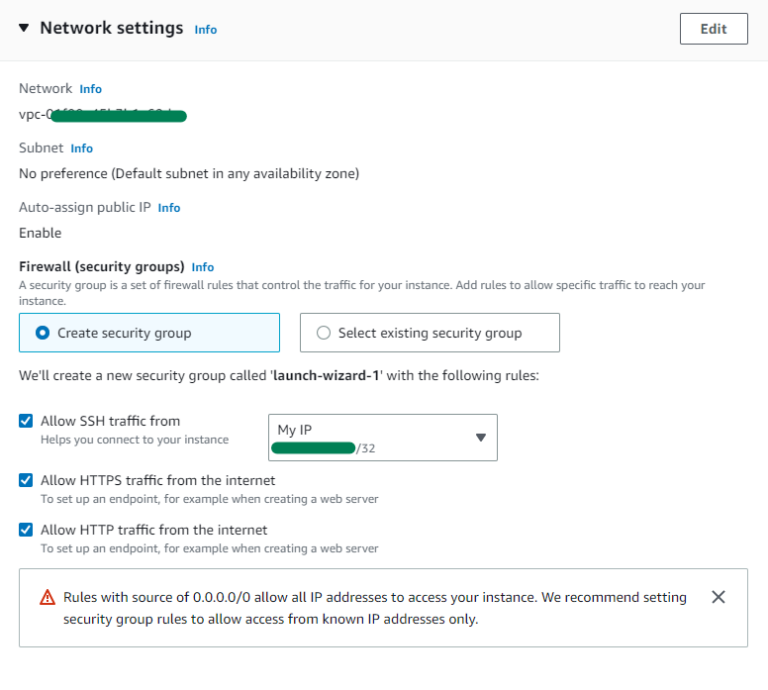This screenshot has height=690, width=768.
Task: Select Create security group radio option
Action: [149, 333]
